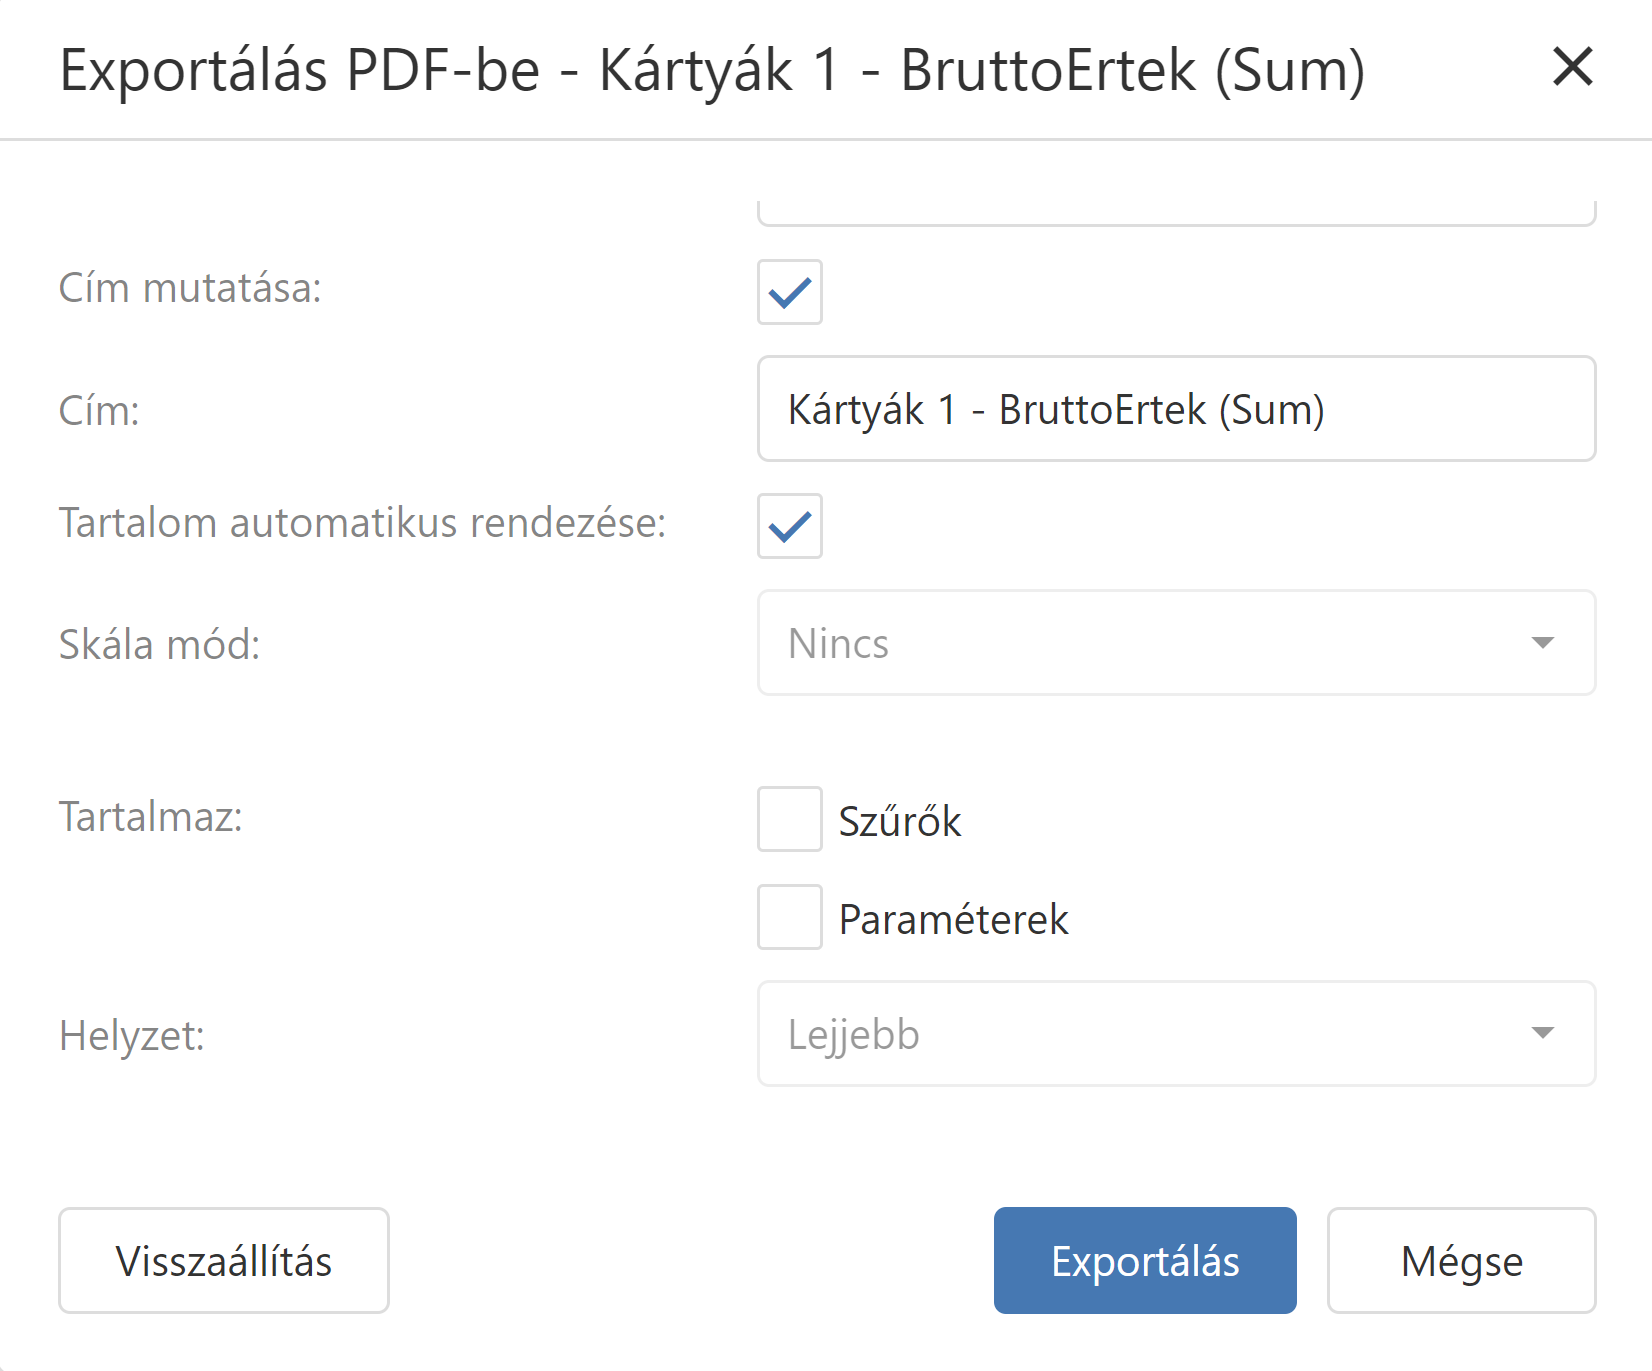1652x1371 pixels.
Task: Click the Skála mód dropdown arrow
Action: 1543,643
